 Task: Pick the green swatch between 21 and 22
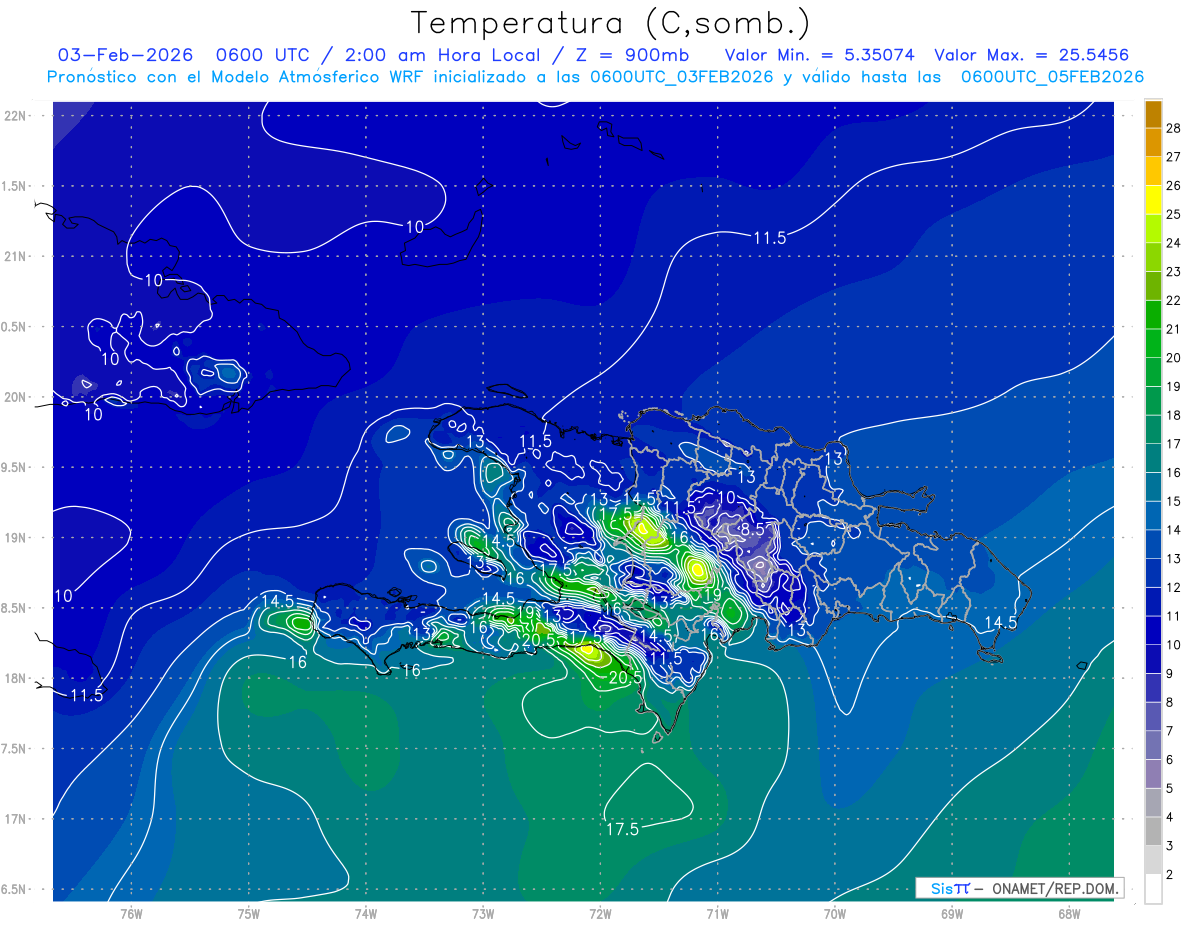coord(1153,315)
